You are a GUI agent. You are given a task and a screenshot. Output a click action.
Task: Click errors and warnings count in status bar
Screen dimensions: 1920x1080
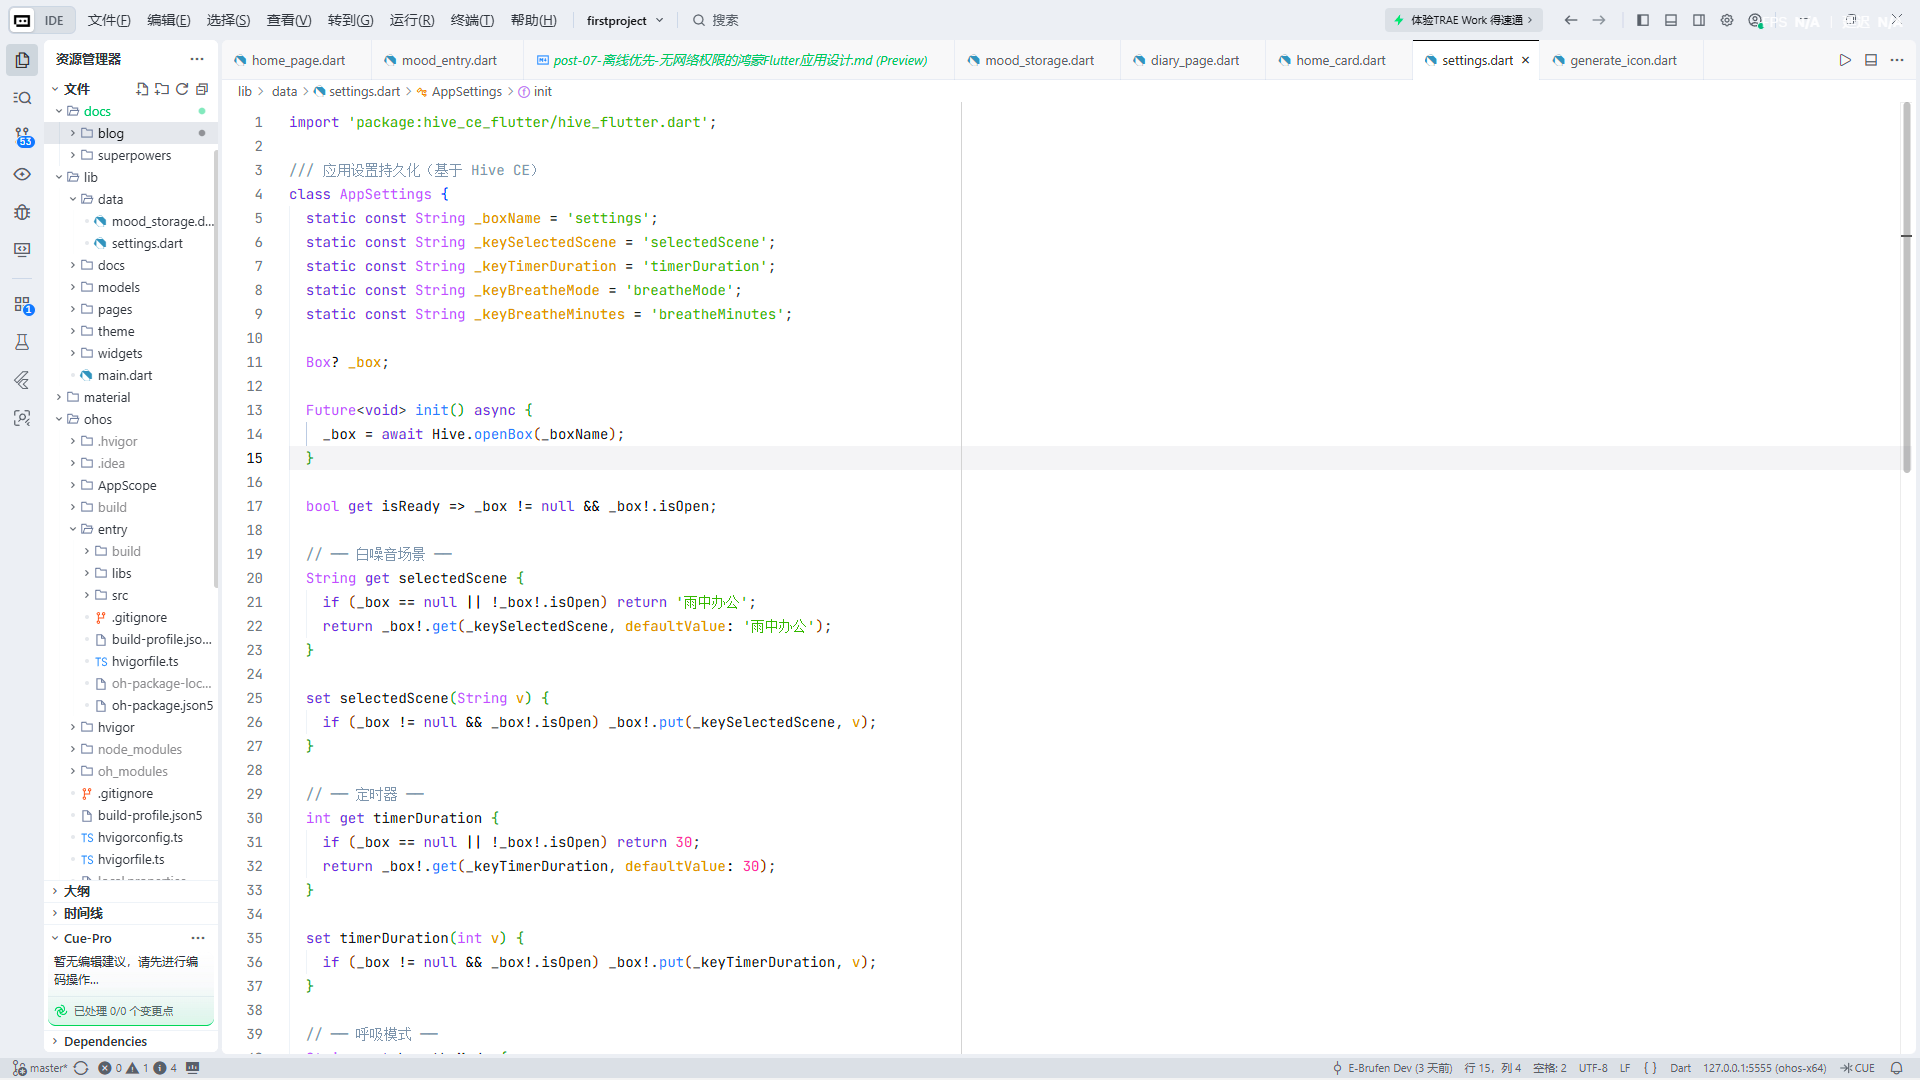(138, 1068)
